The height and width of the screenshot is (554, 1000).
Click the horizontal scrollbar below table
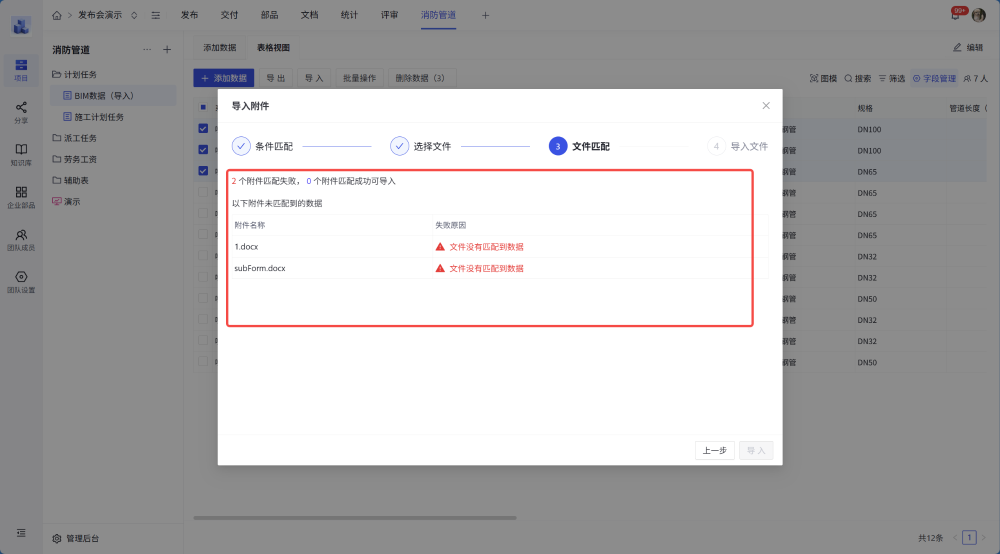click(355, 518)
